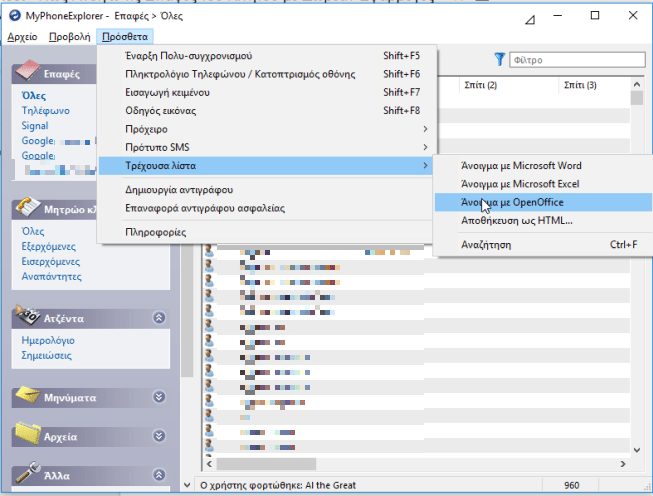Click the 960 count in status bar
The height and width of the screenshot is (496, 653).
[571, 486]
